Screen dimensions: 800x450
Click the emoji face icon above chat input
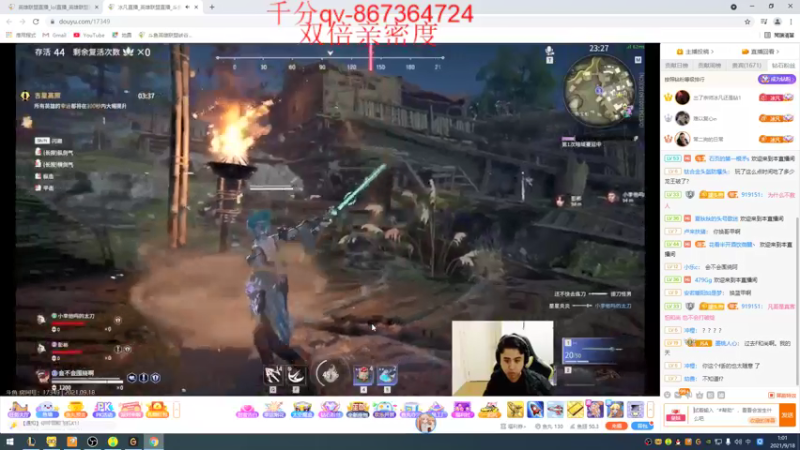pyautogui.click(x=667, y=395)
